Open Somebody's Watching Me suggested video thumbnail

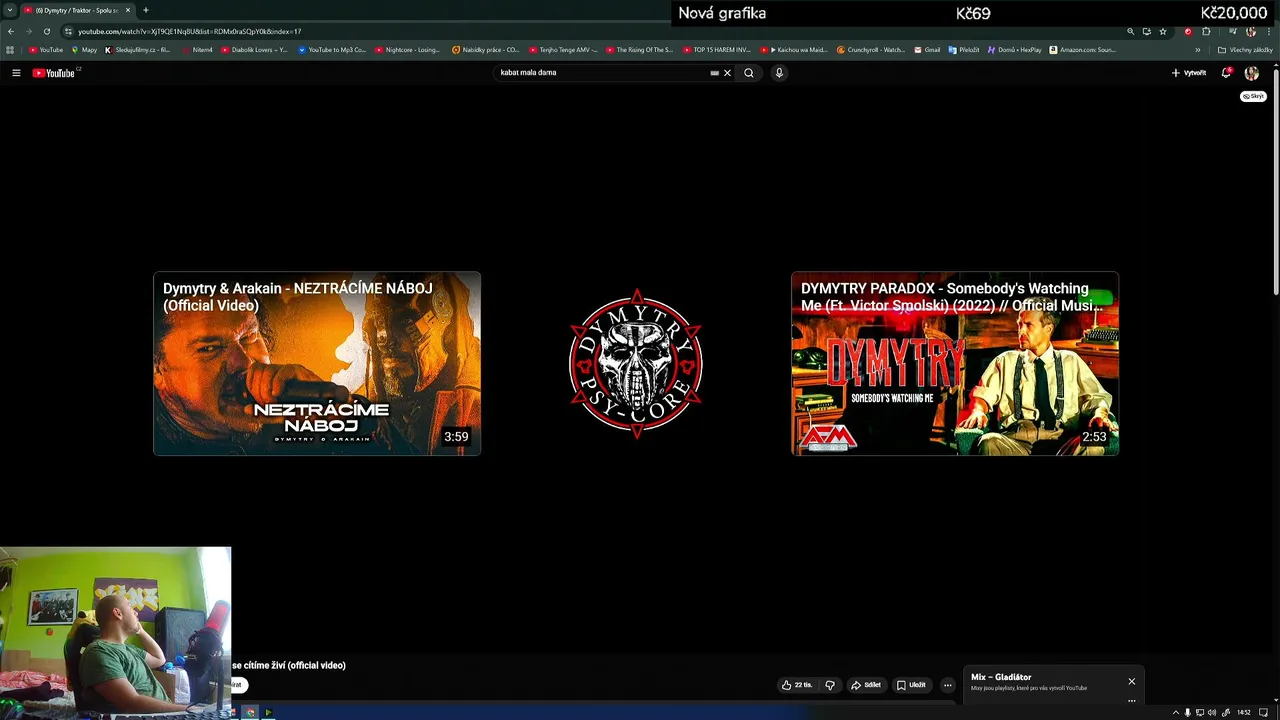coord(955,364)
